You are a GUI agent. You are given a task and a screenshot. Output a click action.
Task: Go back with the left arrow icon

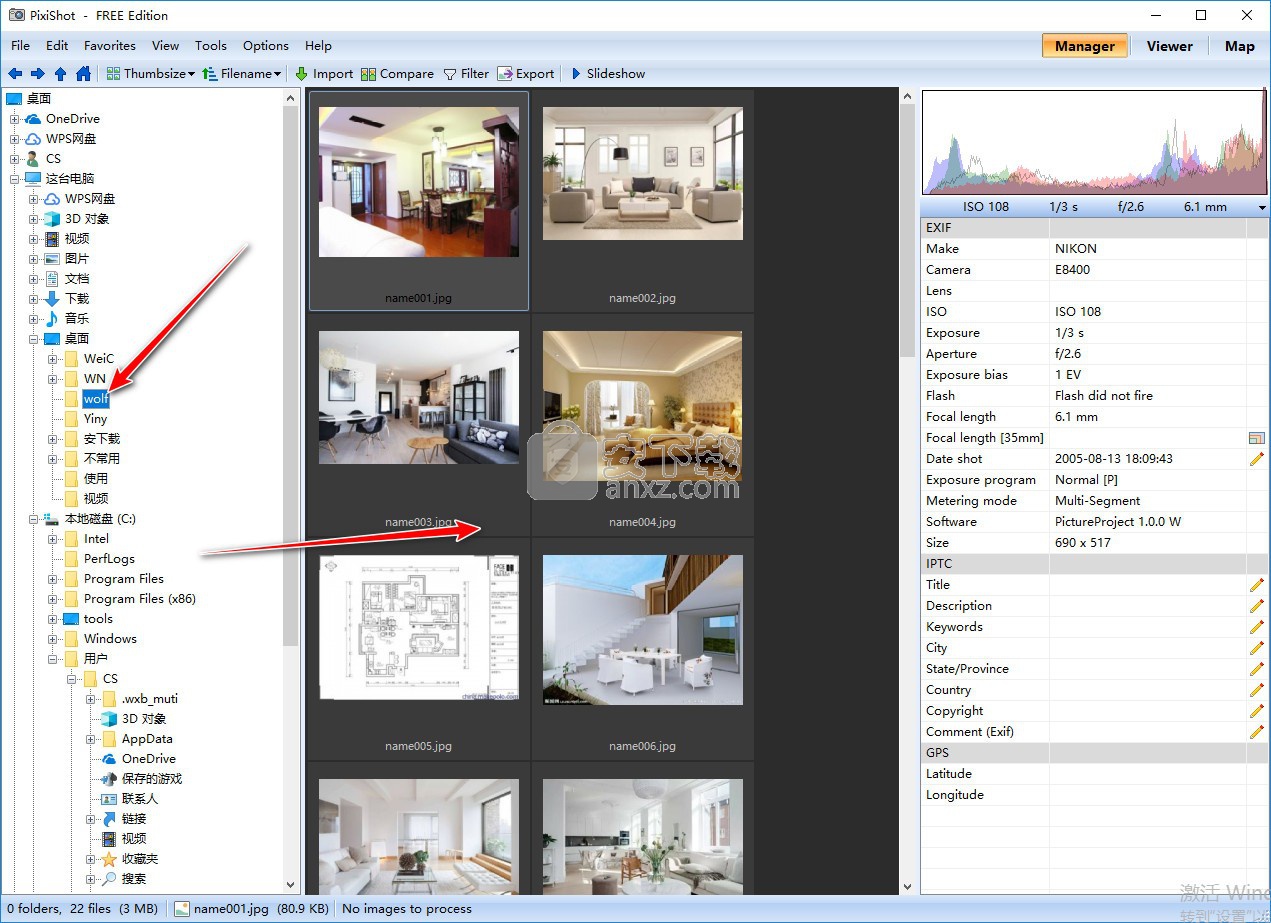pos(15,74)
